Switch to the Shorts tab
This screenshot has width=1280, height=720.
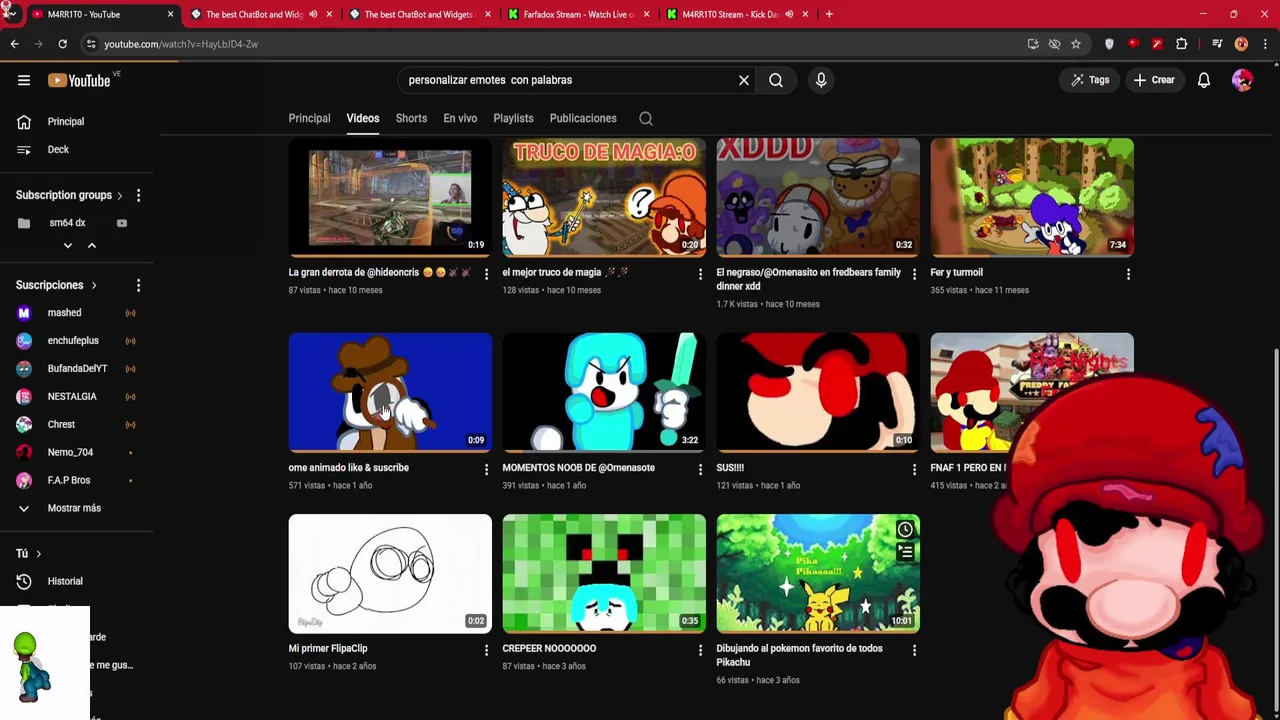click(411, 118)
